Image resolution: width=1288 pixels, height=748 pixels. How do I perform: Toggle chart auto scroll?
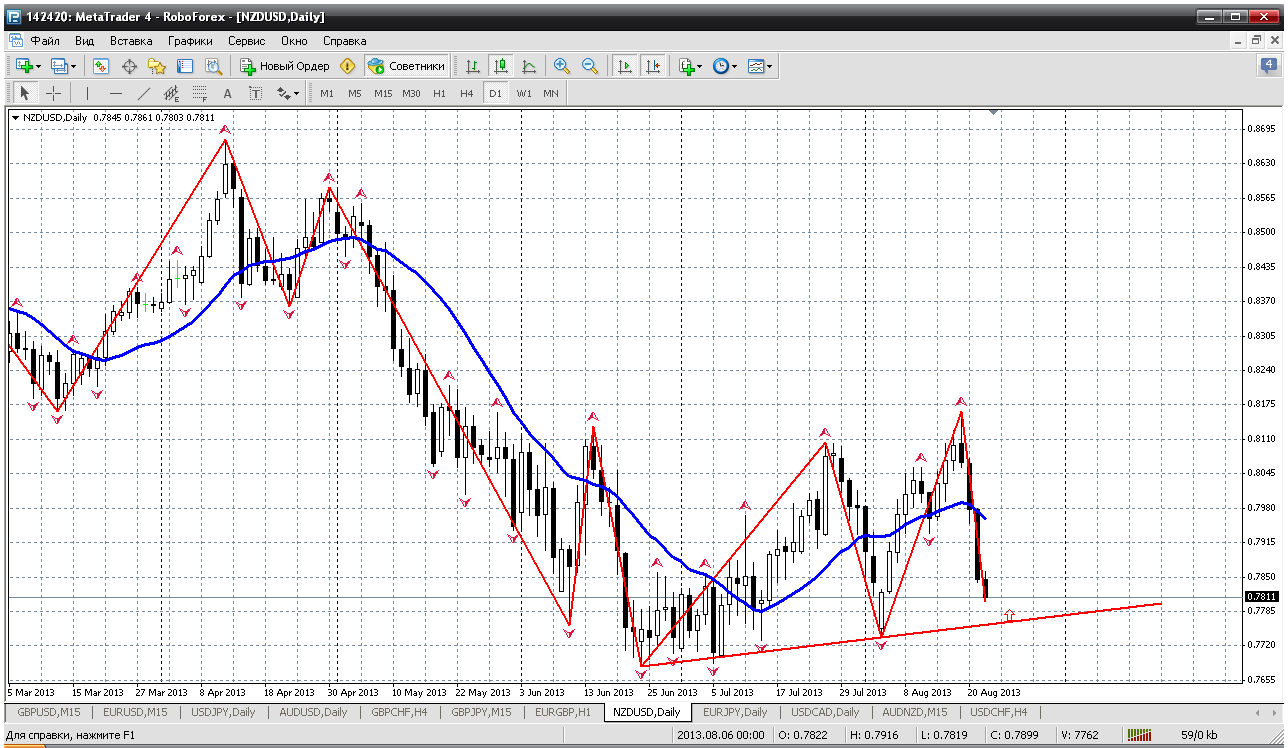625,66
